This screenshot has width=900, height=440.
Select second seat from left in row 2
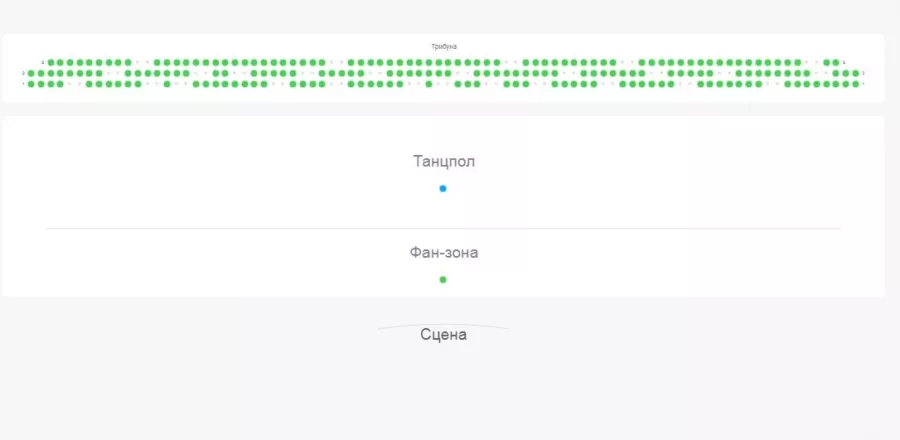40,73
